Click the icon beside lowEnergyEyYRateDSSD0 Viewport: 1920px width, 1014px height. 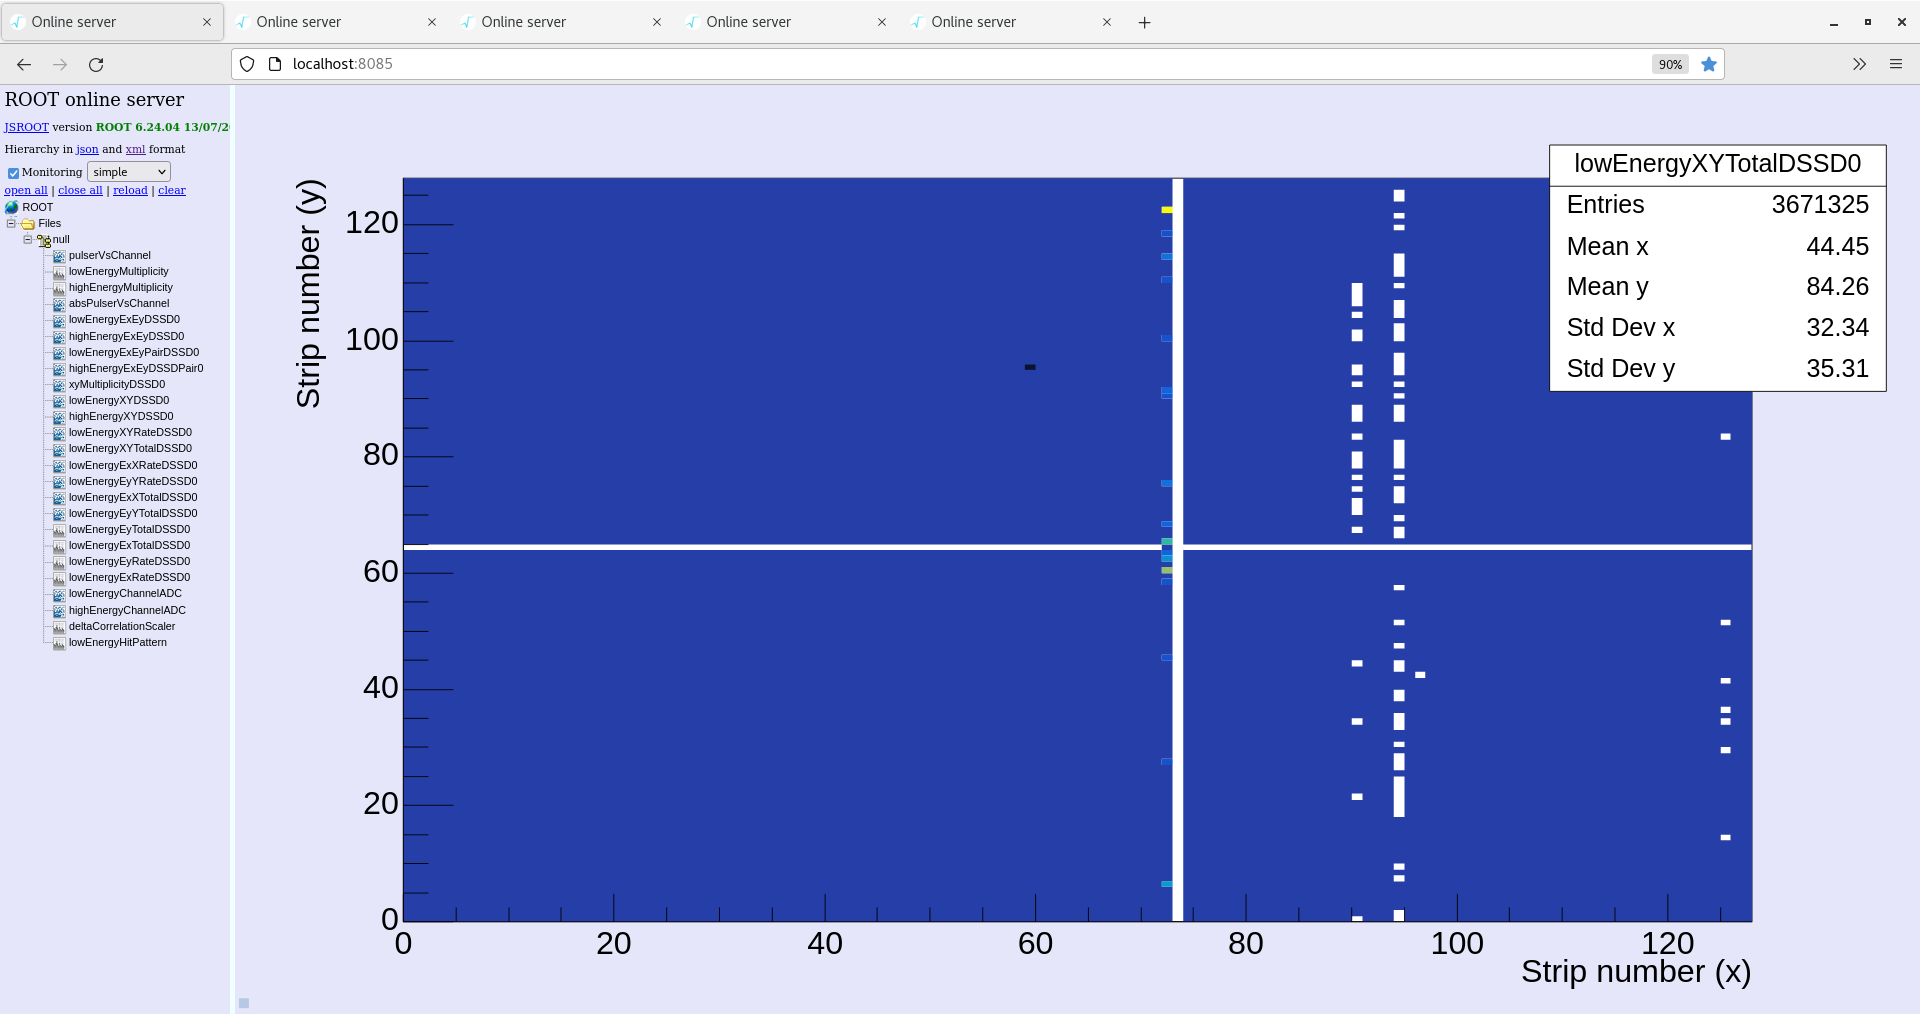[x=59, y=482]
